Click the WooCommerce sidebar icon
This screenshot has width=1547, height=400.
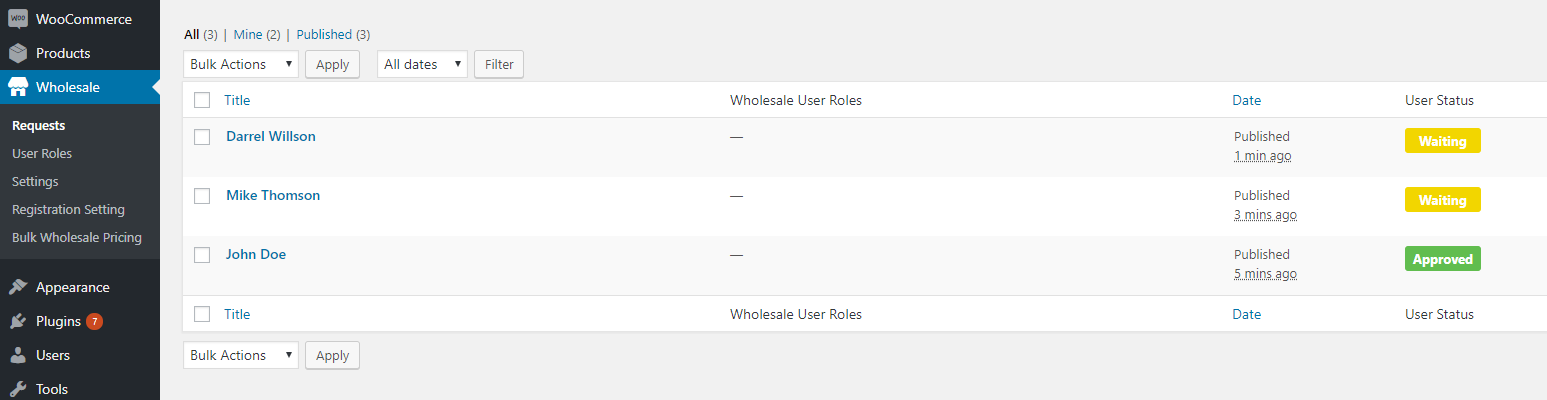click(18, 19)
